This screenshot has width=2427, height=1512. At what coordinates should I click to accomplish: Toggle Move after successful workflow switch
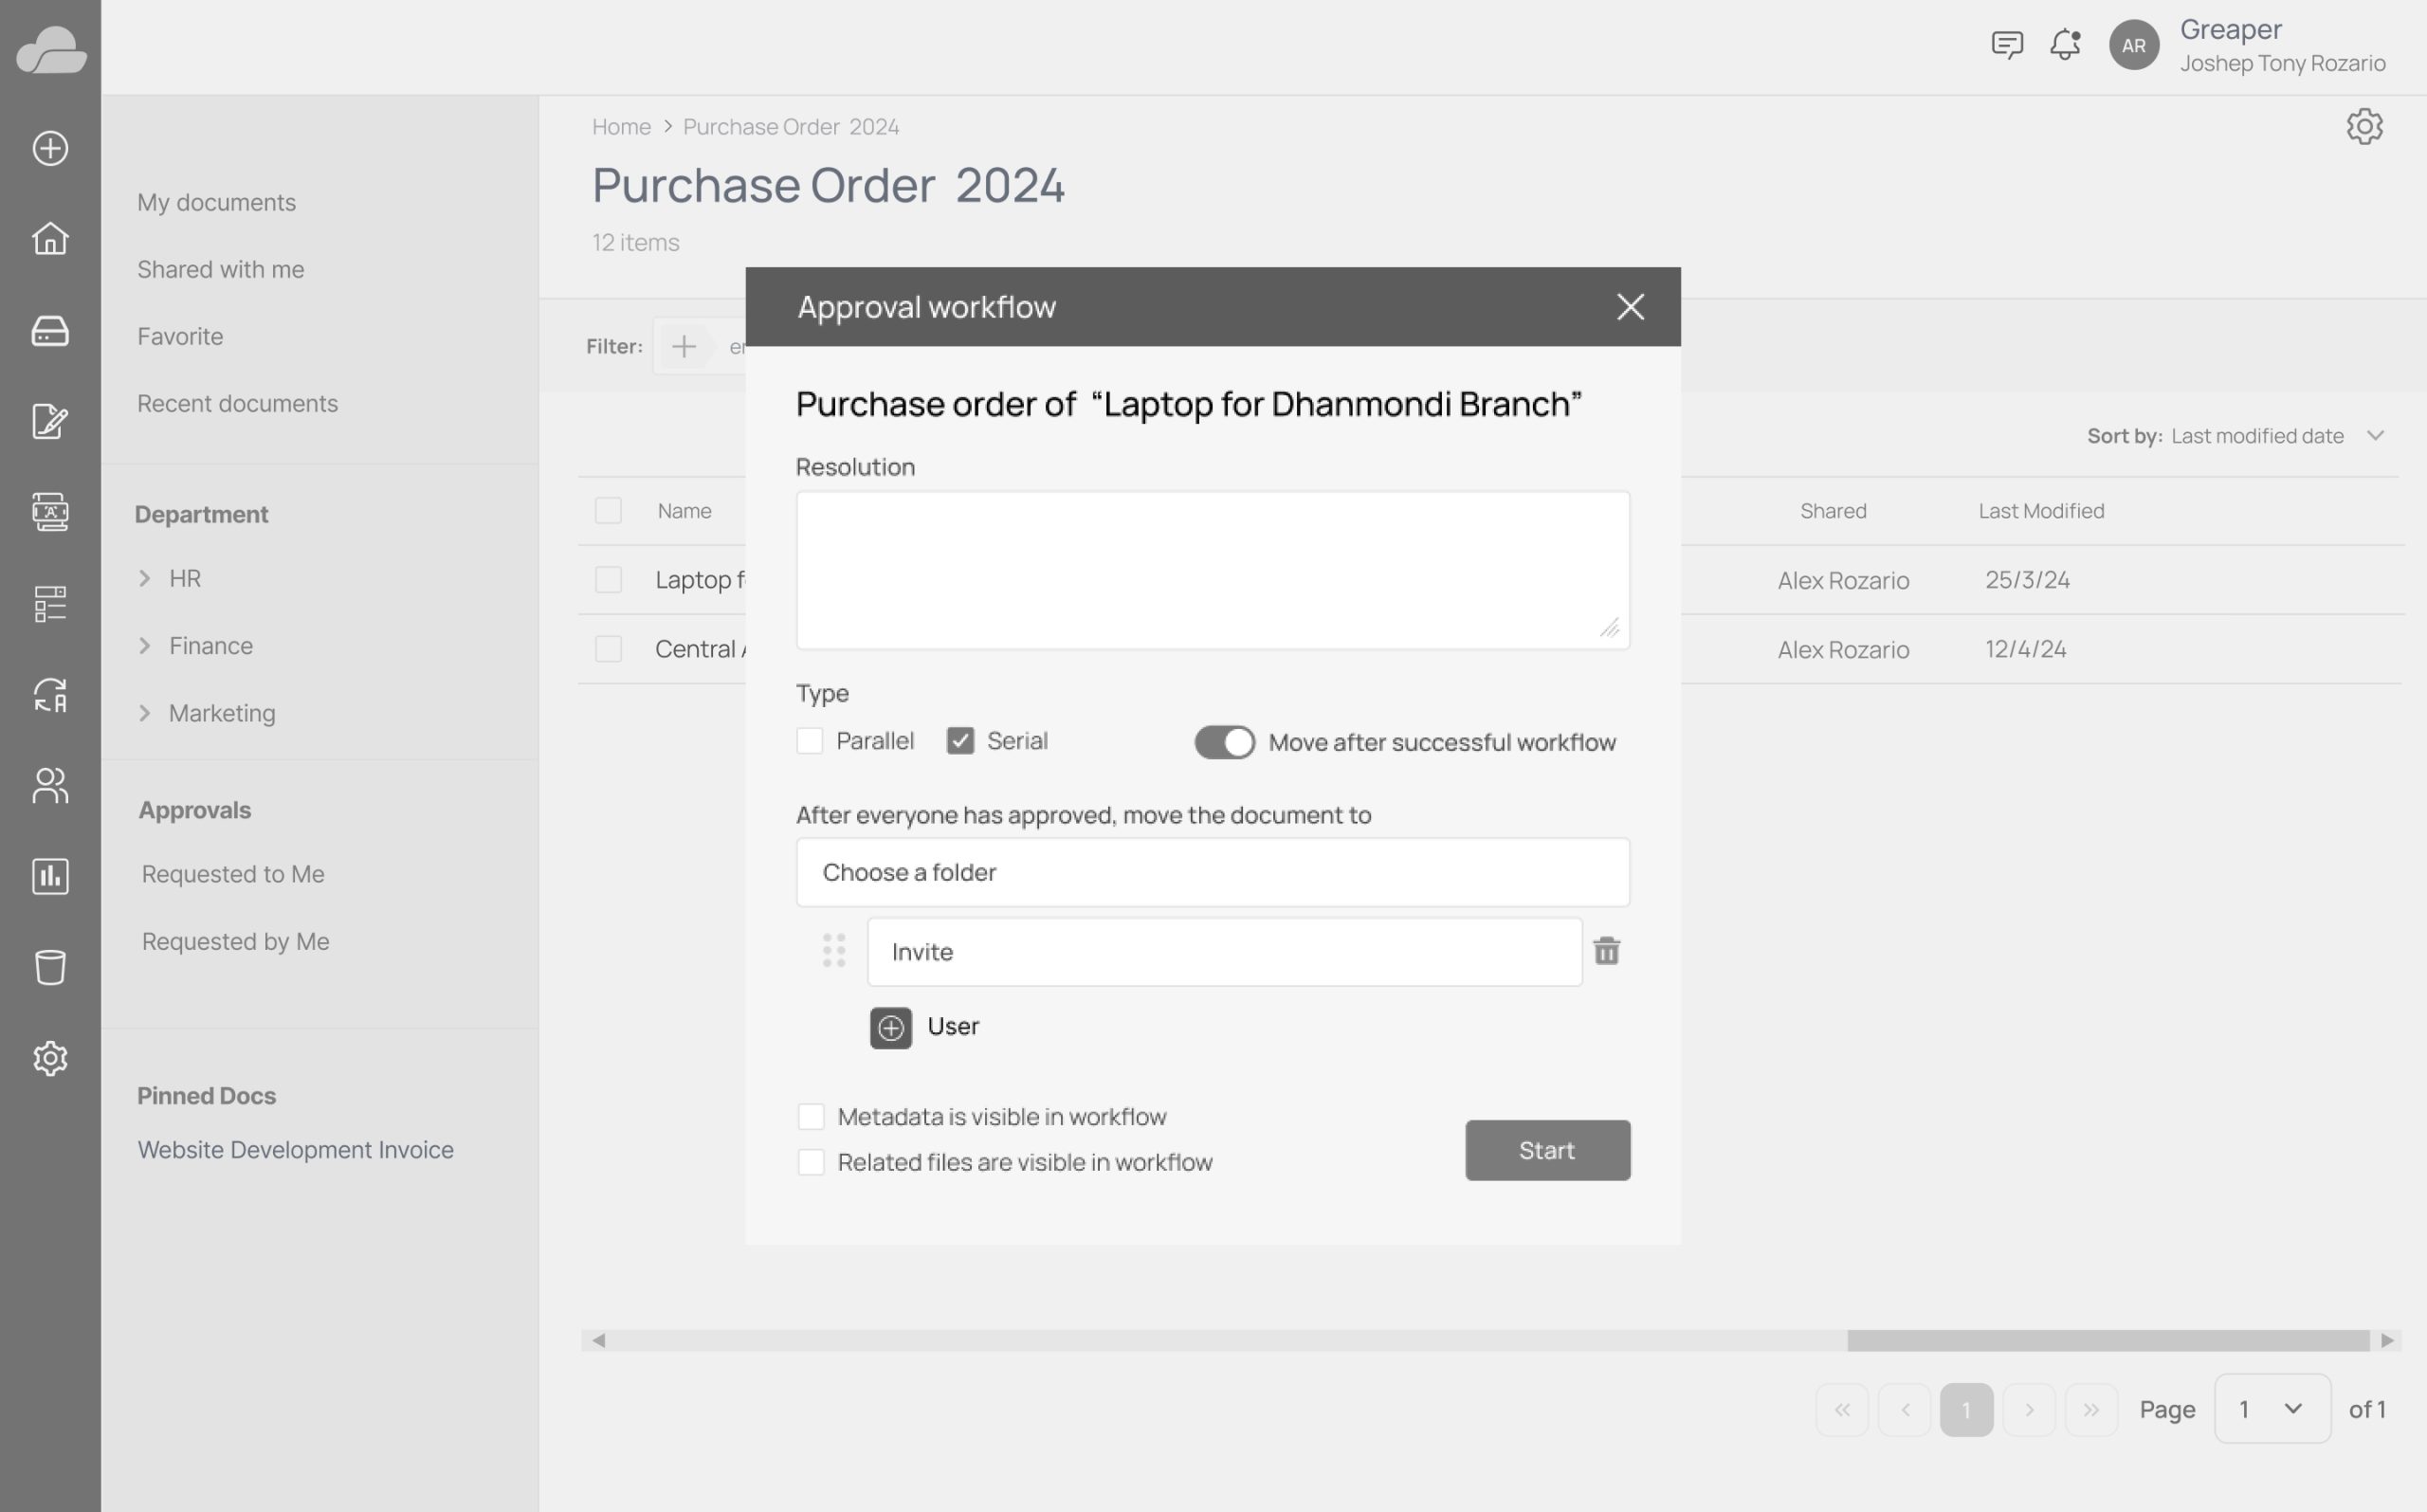(1224, 741)
